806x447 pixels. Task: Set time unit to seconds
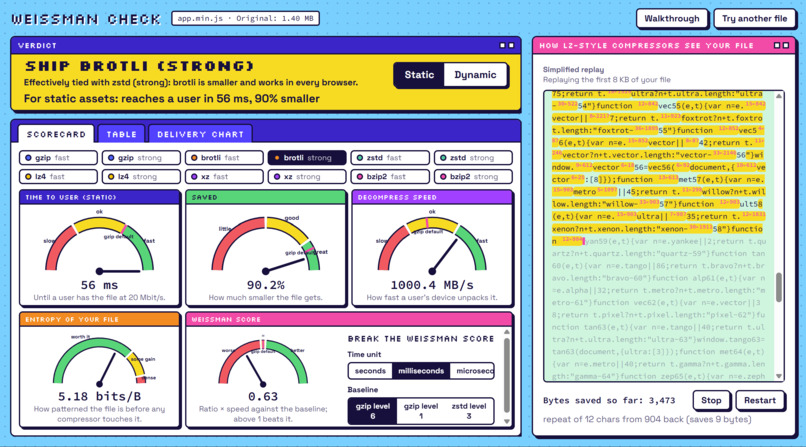[370, 371]
